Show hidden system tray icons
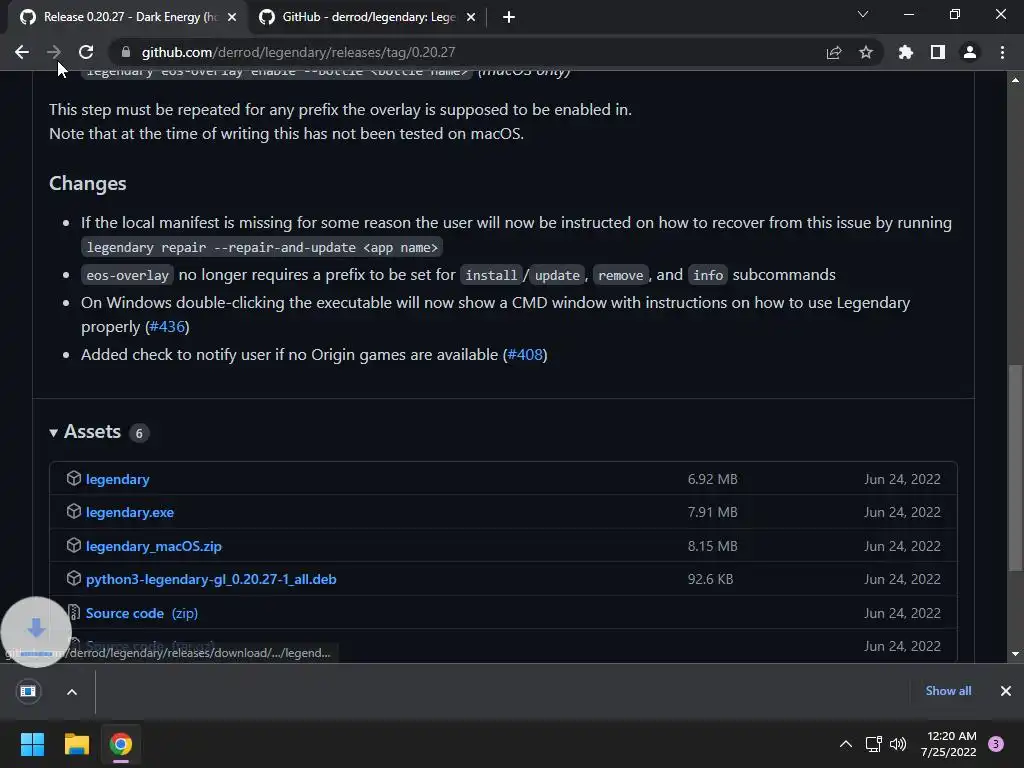The image size is (1024, 768). (846, 744)
